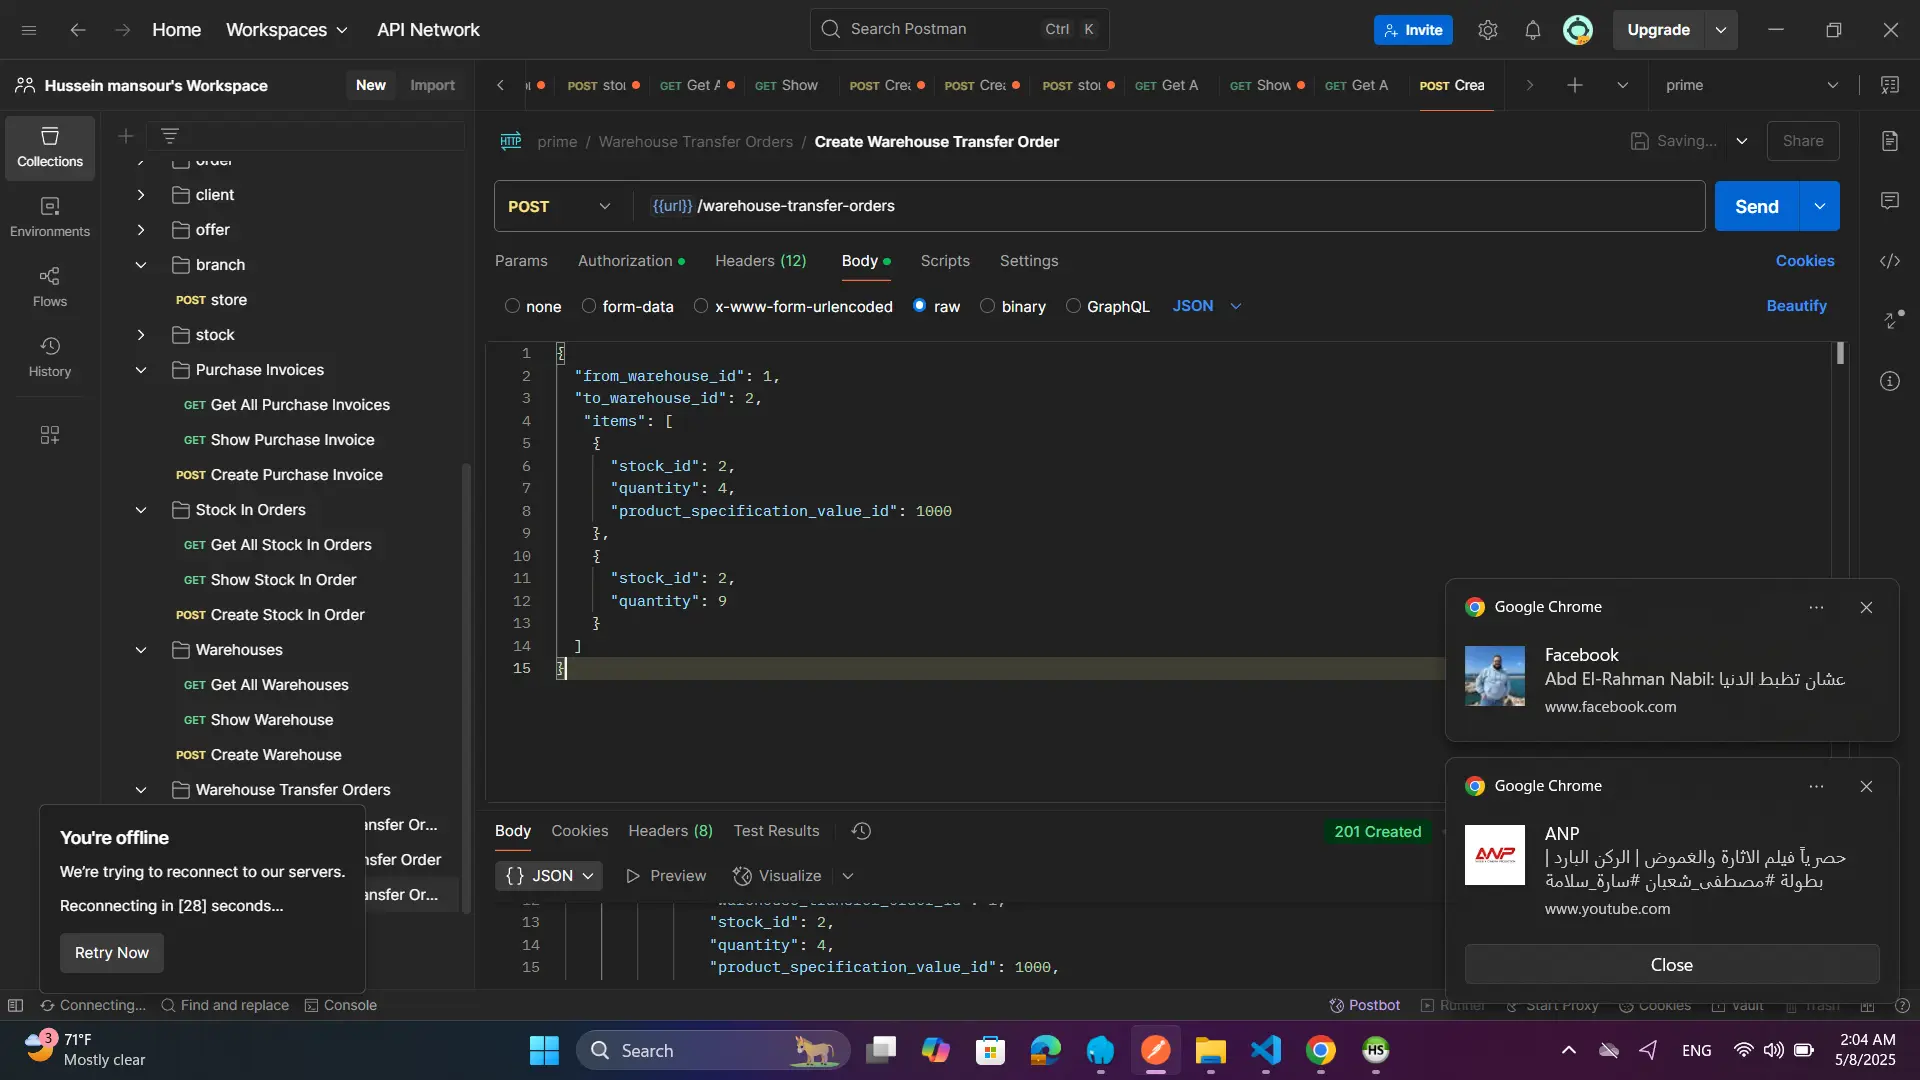The height and width of the screenshot is (1080, 1920).
Task: Collapse the Purchase Invoices folder
Action: click(141, 370)
